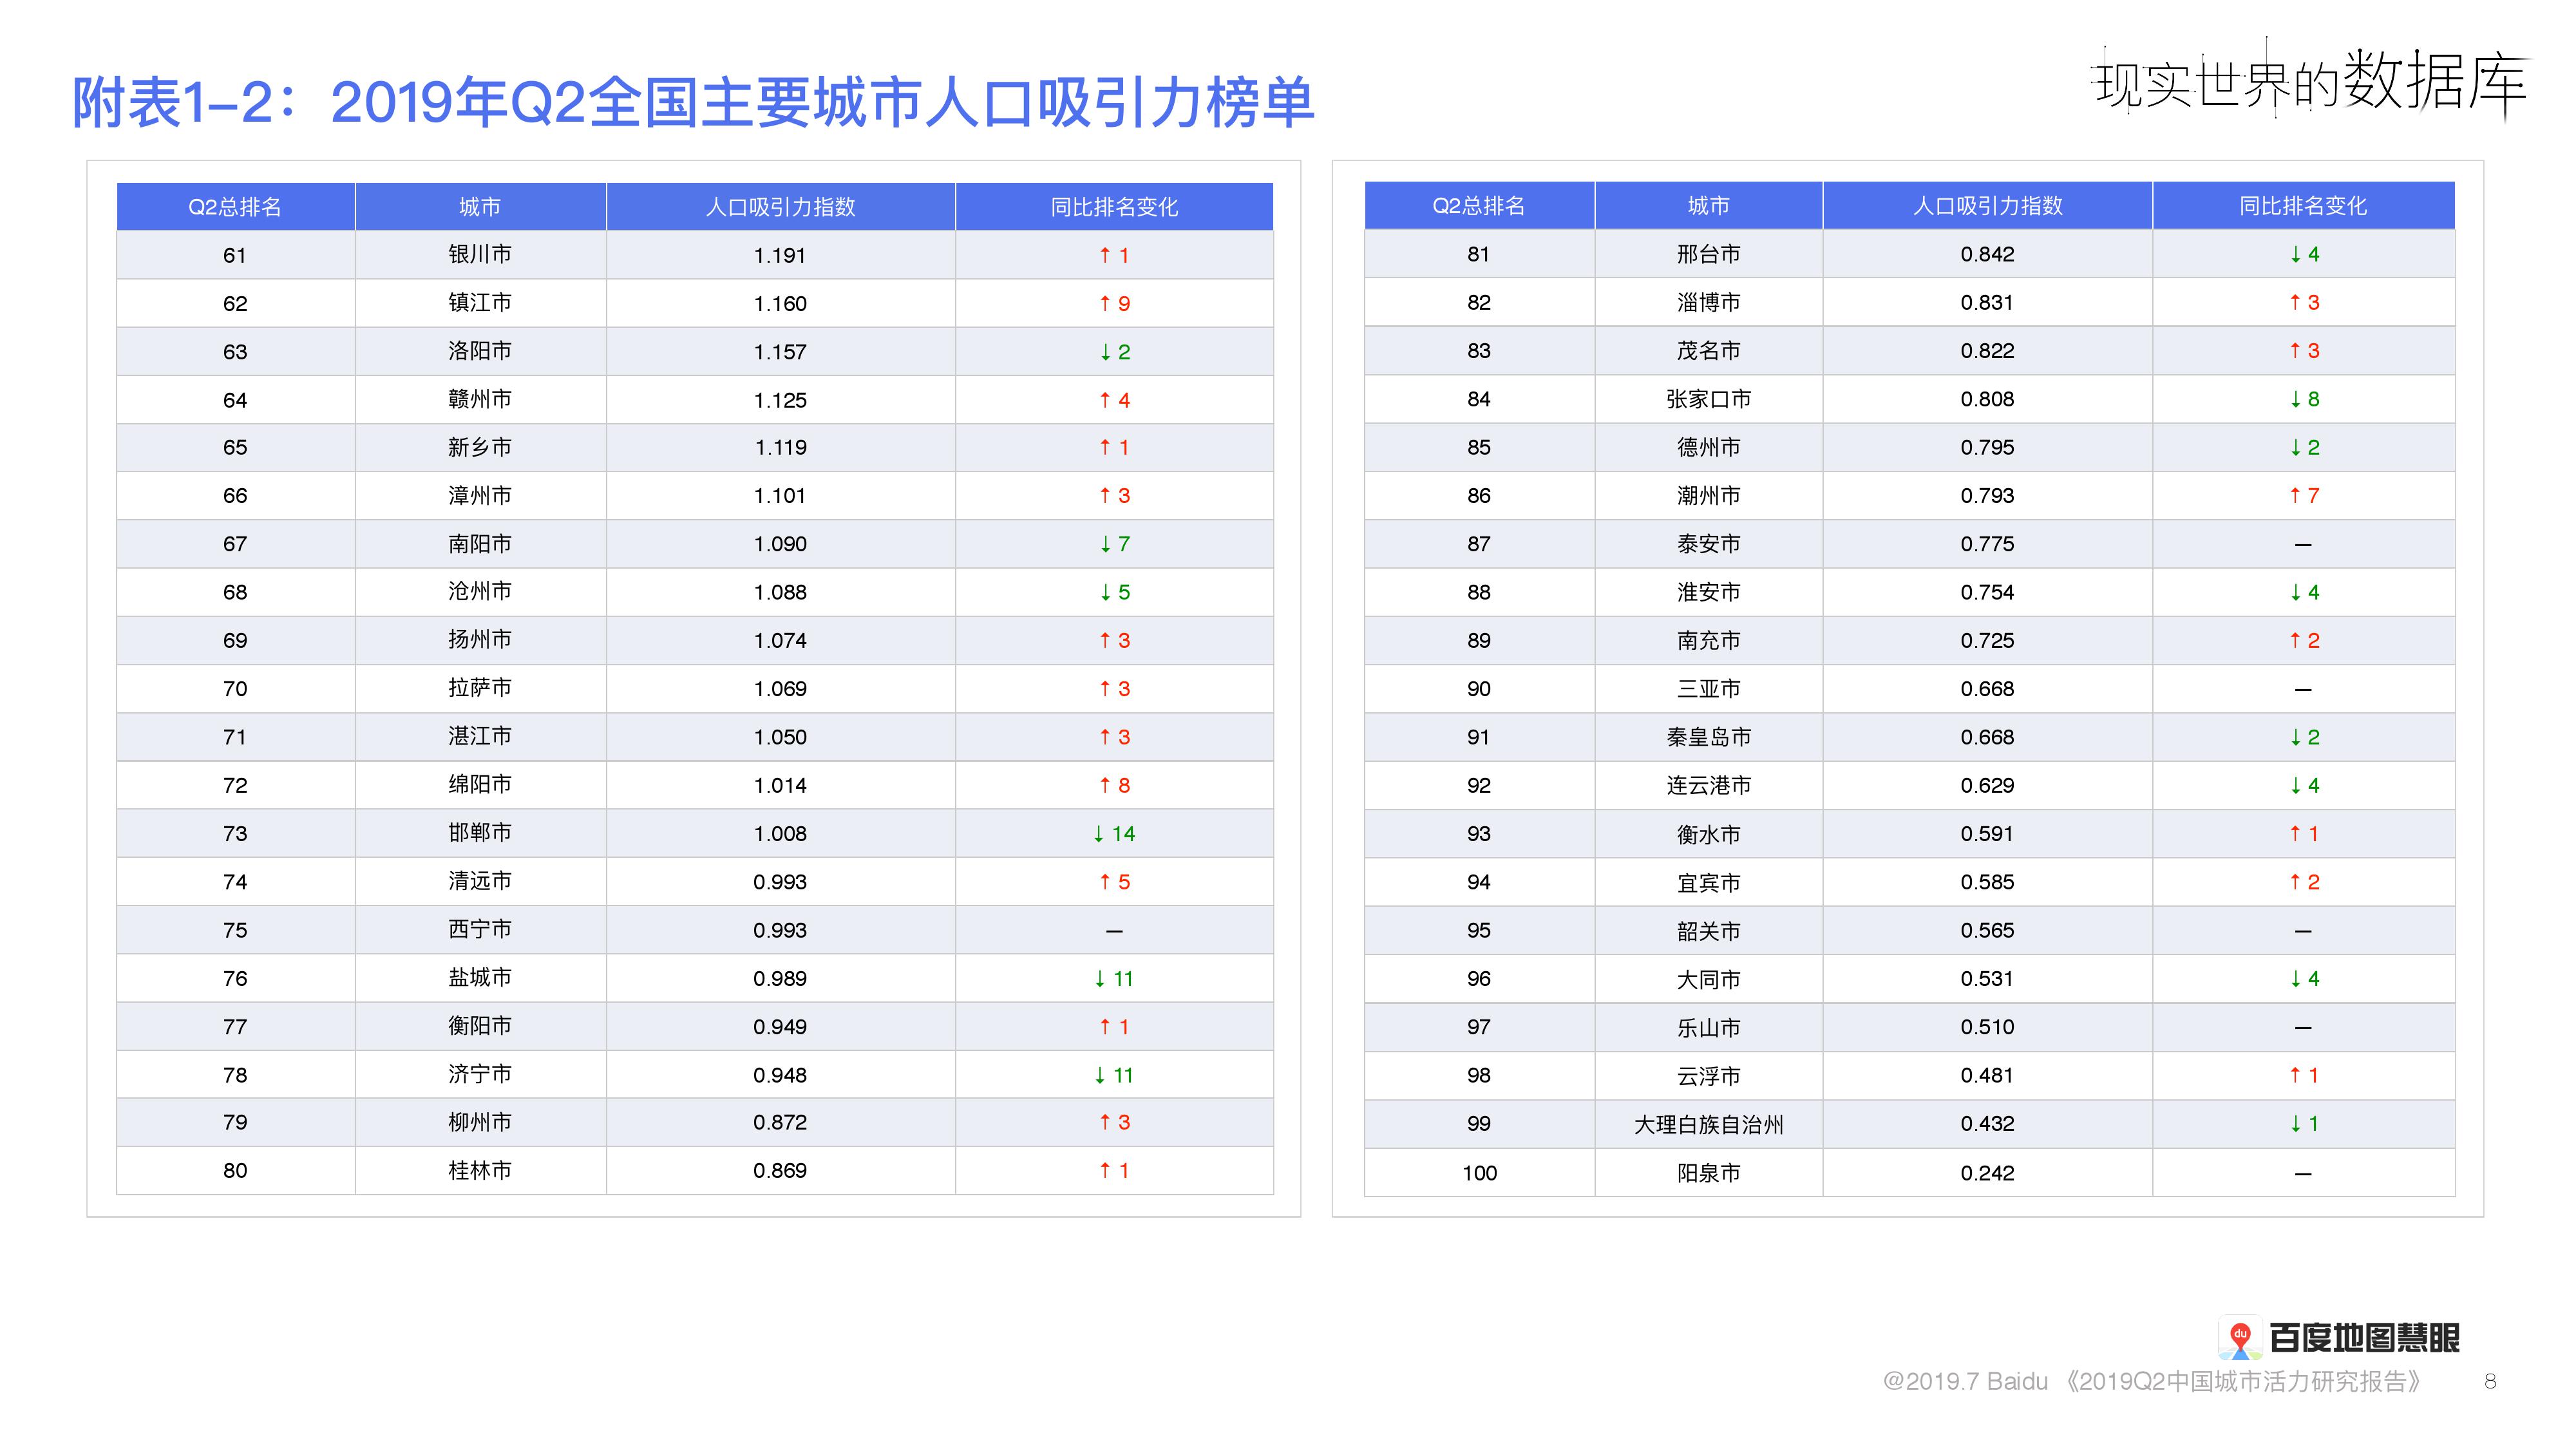Click index value 1.160 for 镇江市

[780, 303]
